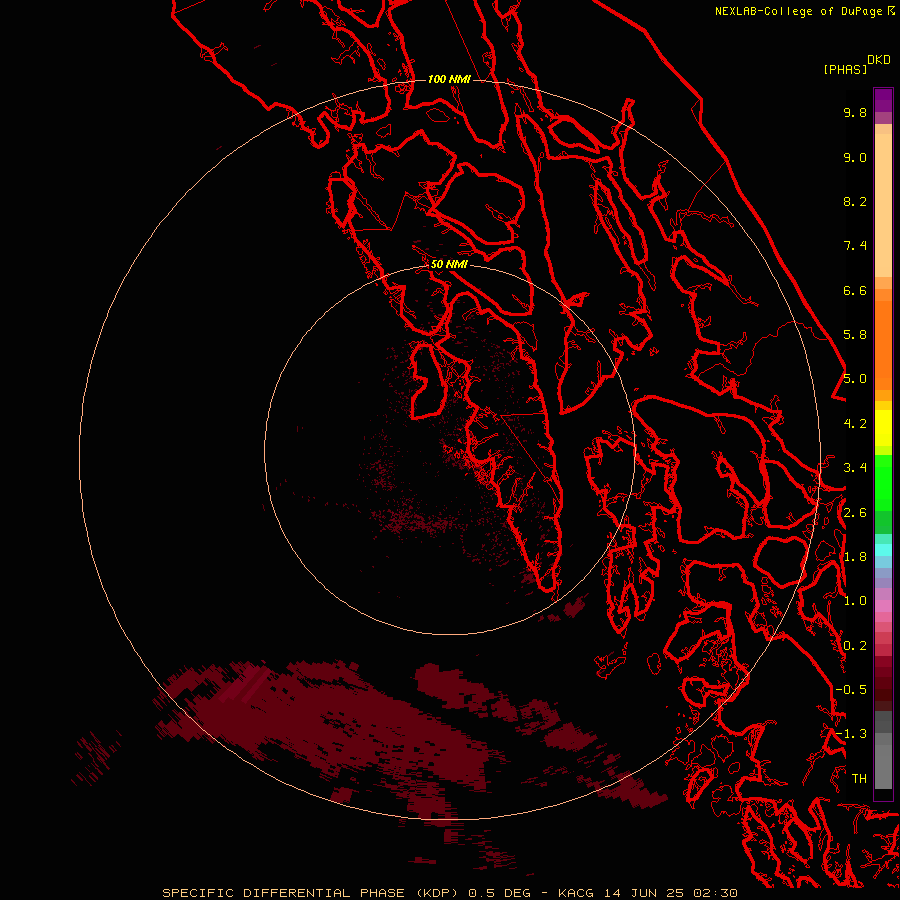Click the TH label at the scale bottom

click(859, 779)
